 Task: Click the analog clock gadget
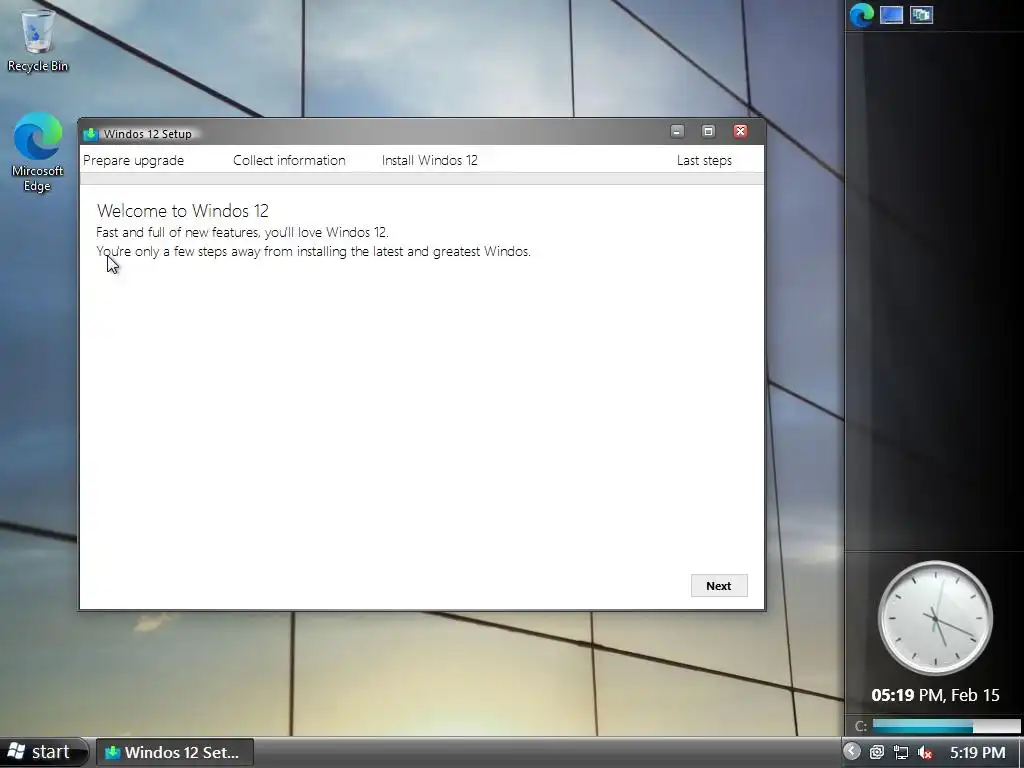coord(935,618)
